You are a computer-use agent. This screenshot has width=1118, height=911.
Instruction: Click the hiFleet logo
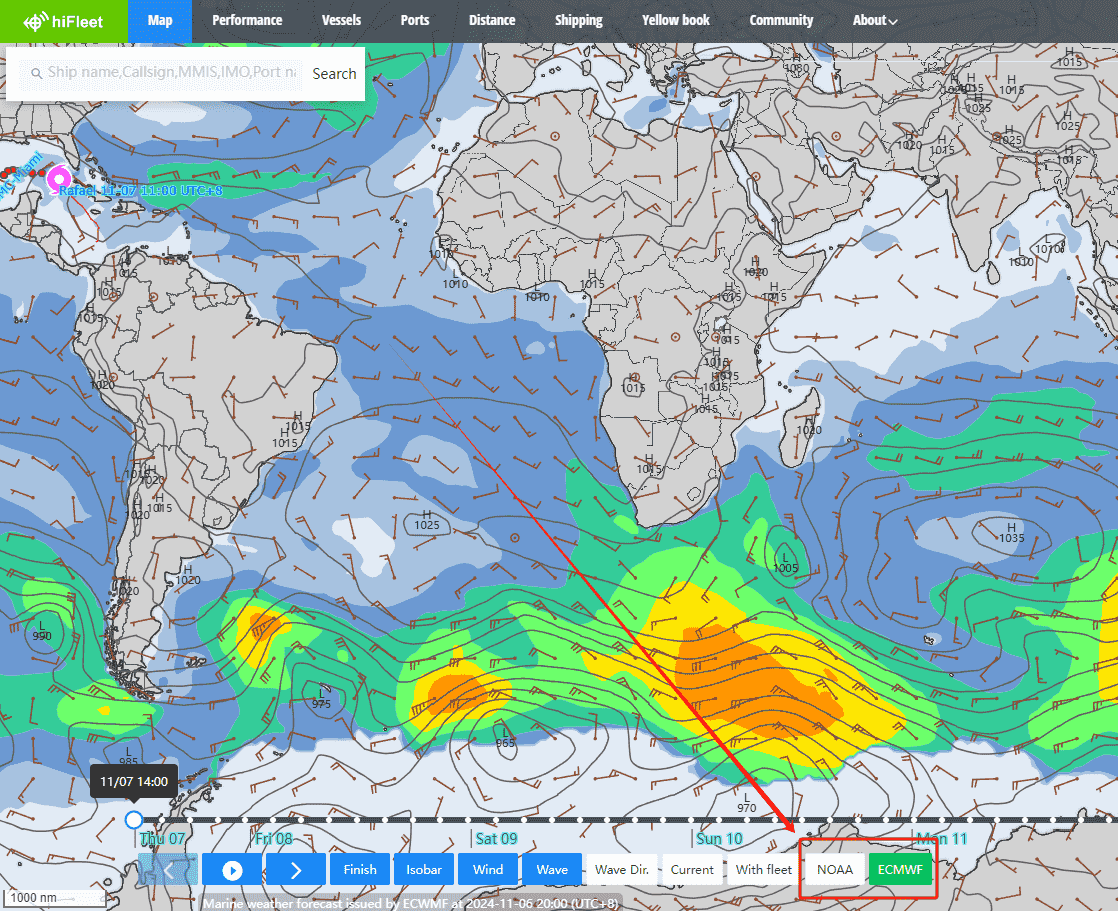click(x=63, y=21)
